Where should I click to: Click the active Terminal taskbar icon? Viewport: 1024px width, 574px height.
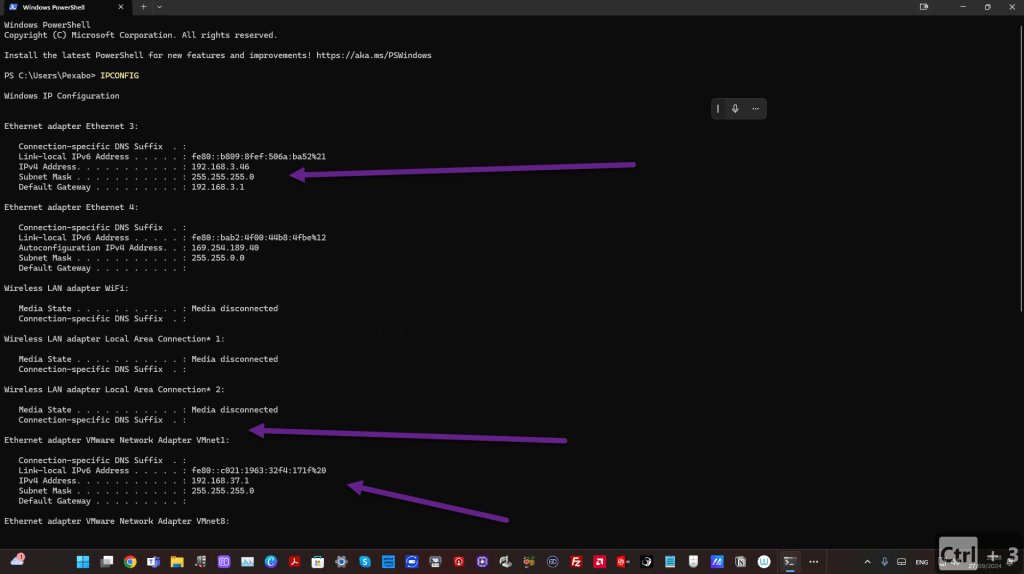pos(790,562)
